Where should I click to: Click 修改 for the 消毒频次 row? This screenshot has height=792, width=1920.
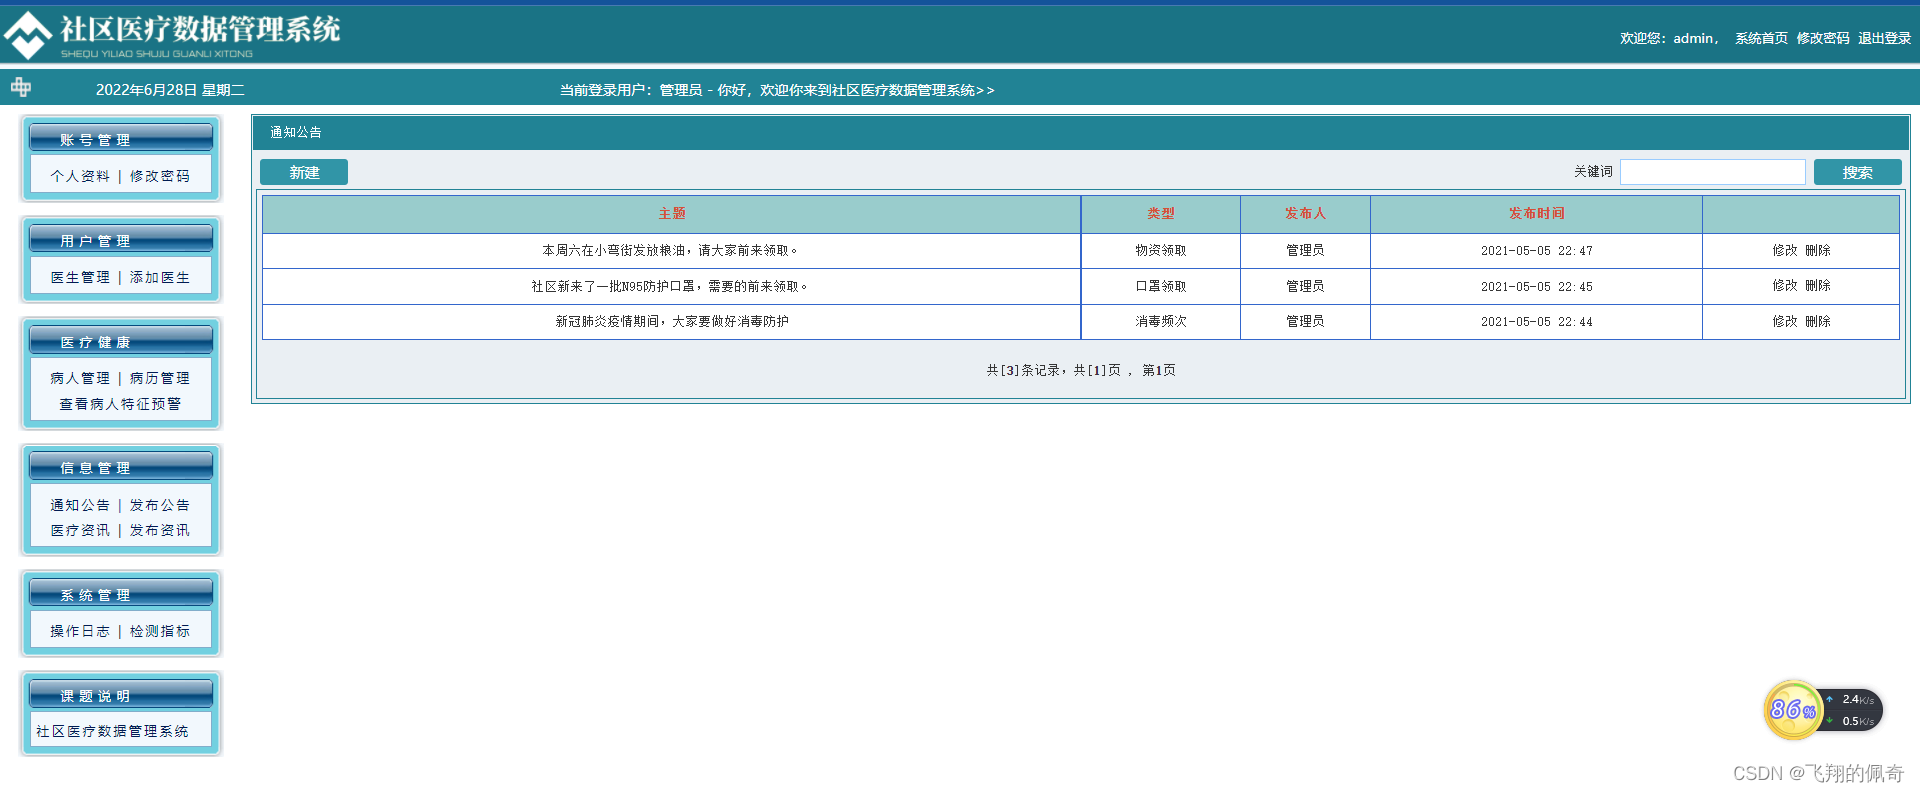point(1785,321)
